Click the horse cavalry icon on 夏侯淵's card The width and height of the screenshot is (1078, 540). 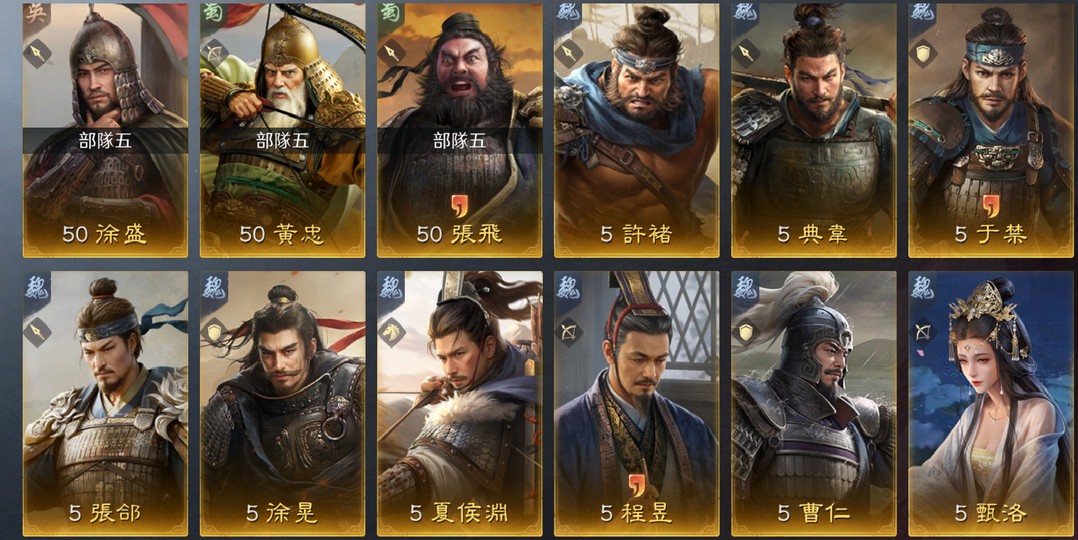tap(391, 332)
